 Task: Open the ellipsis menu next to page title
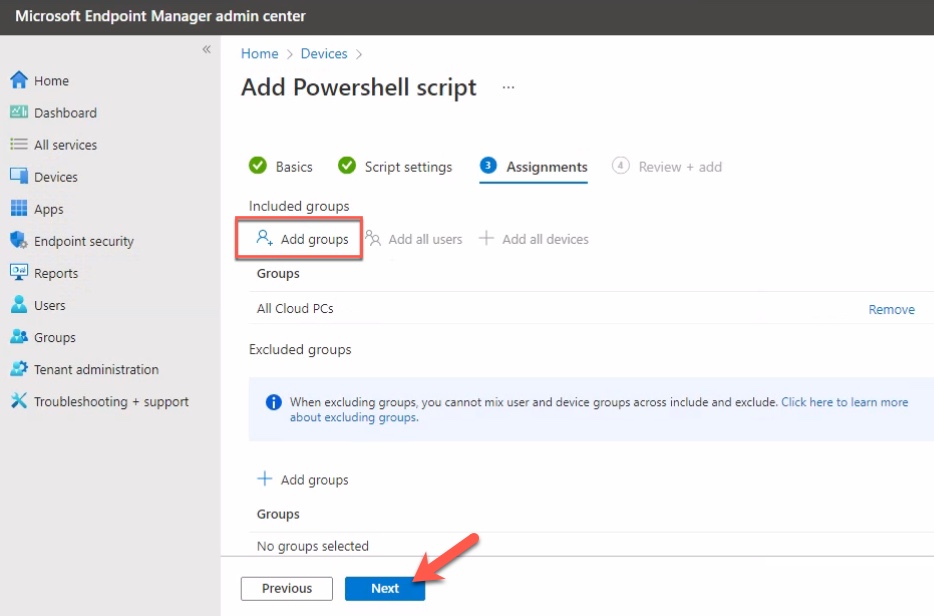[508, 88]
